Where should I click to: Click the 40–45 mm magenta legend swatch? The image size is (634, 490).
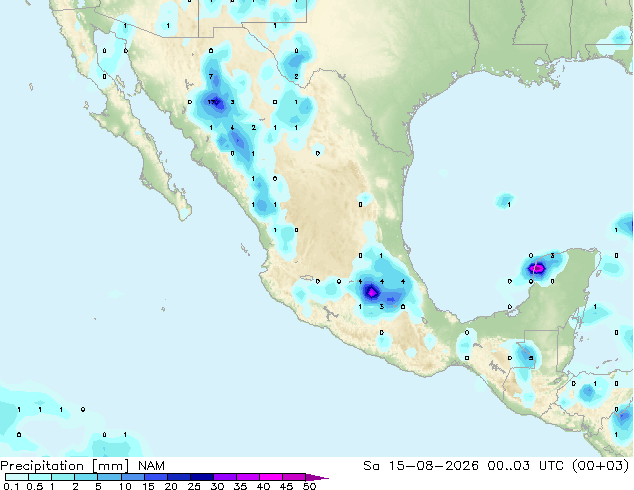pyautogui.click(x=271, y=477)
